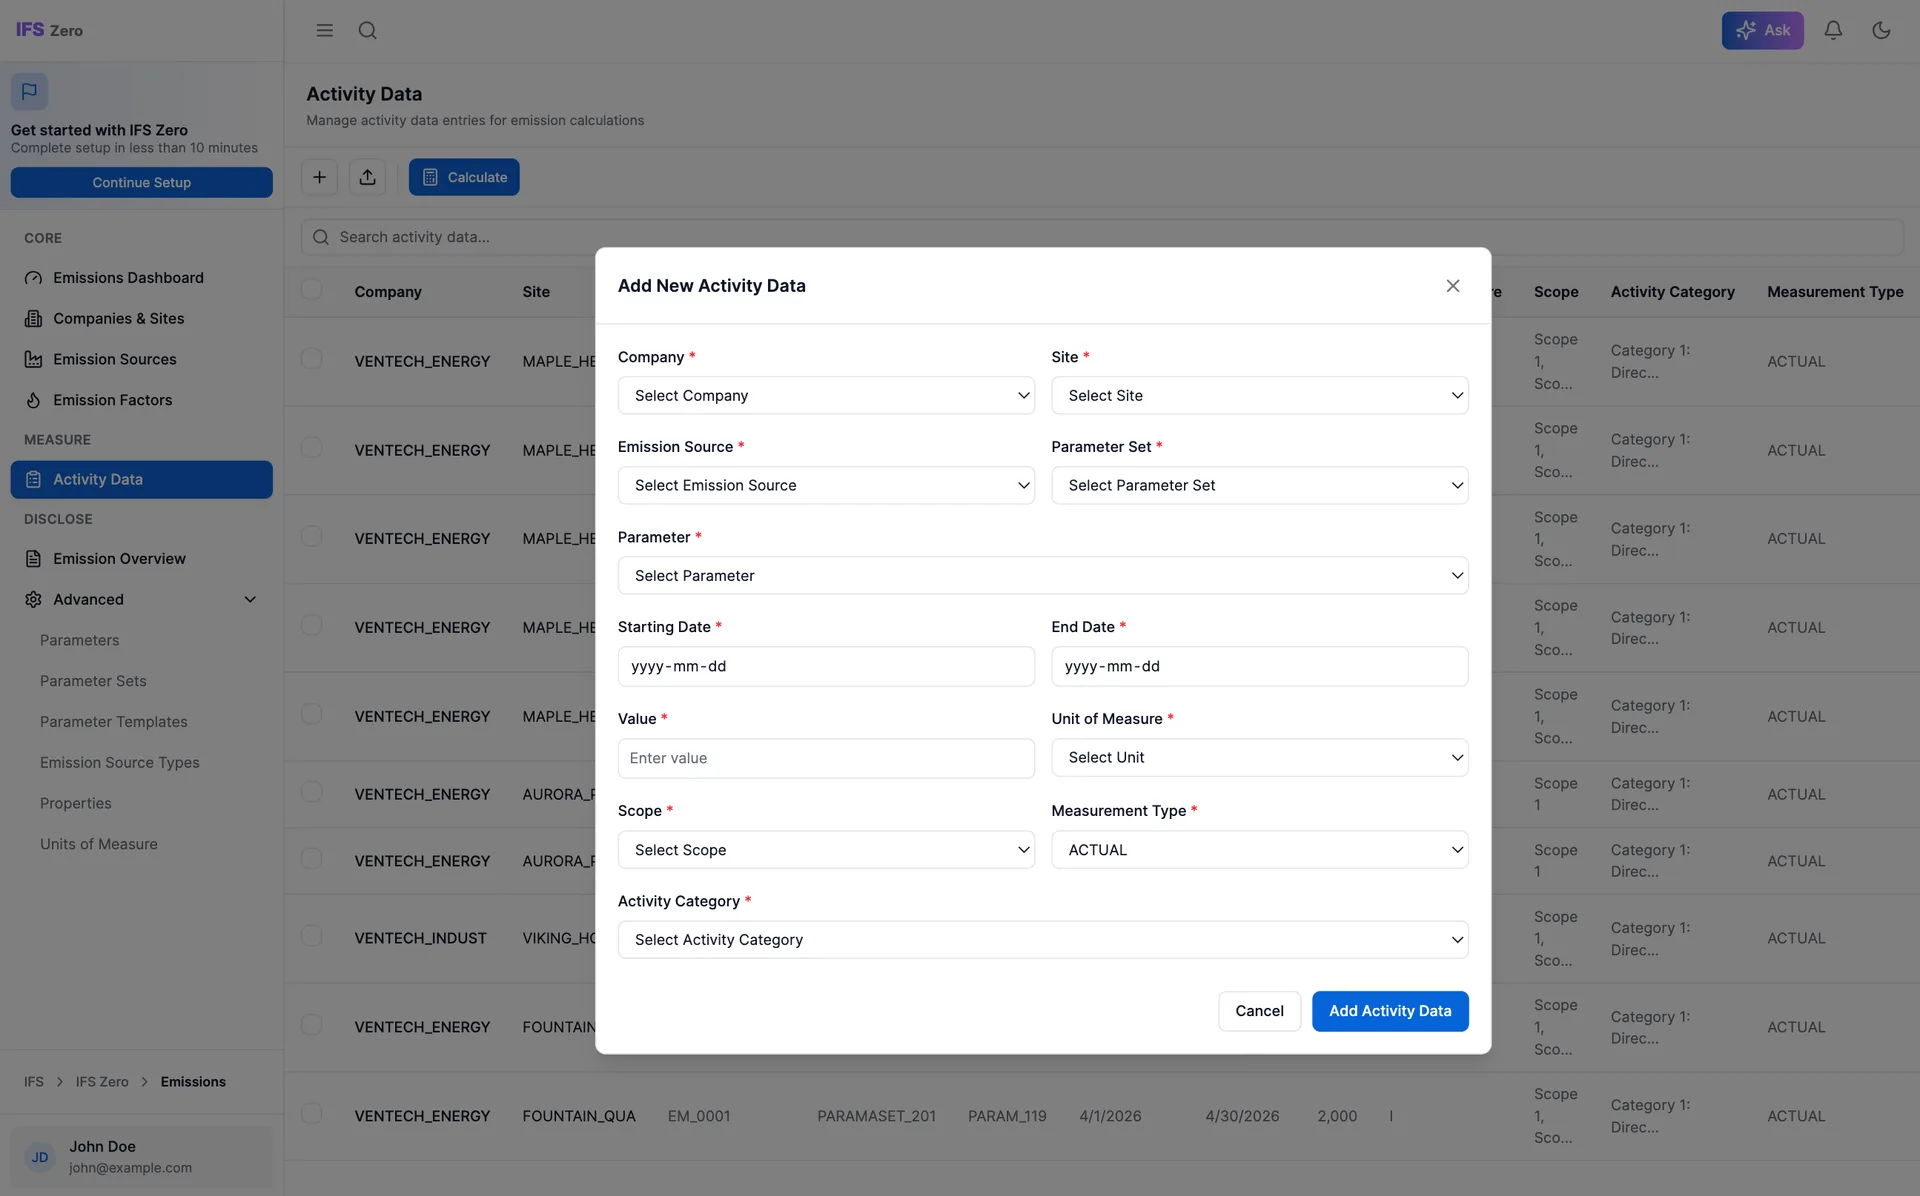
Task: Open notifications via the bell icon
Action: [1833, 30]
